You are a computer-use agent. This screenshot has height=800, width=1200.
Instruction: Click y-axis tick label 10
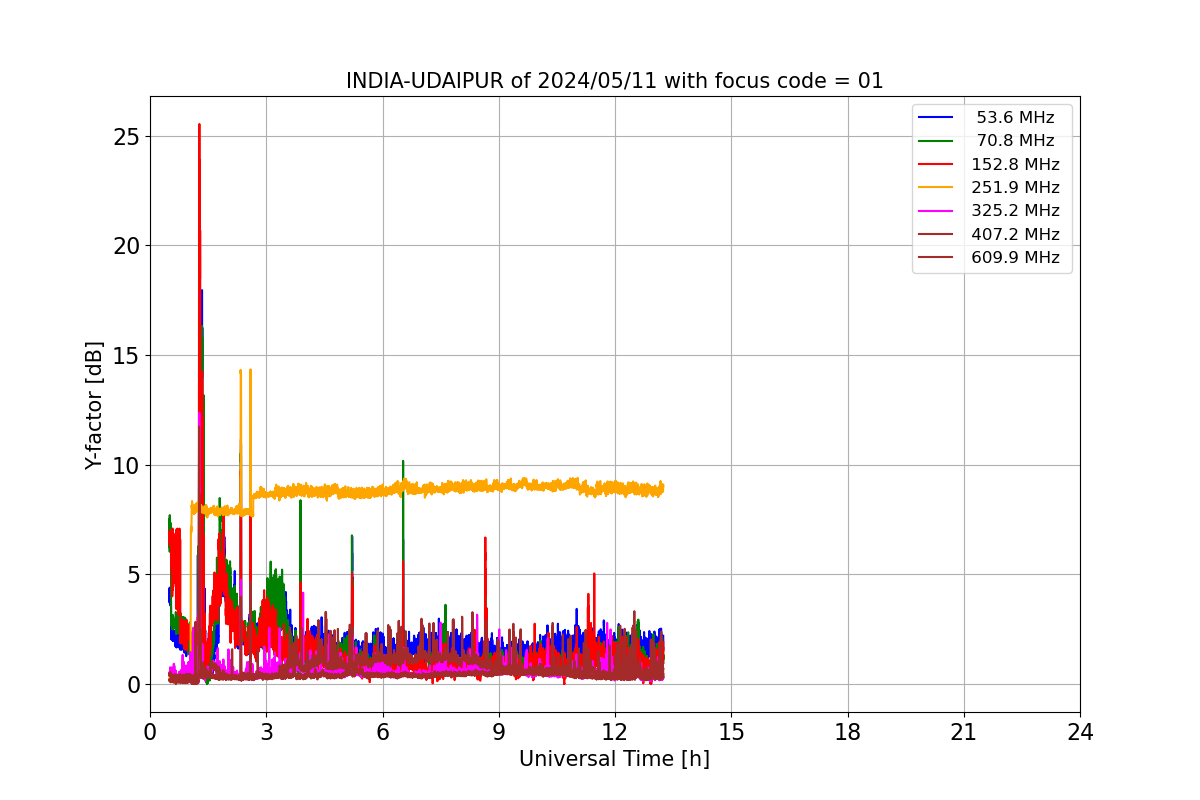[126, 466]
